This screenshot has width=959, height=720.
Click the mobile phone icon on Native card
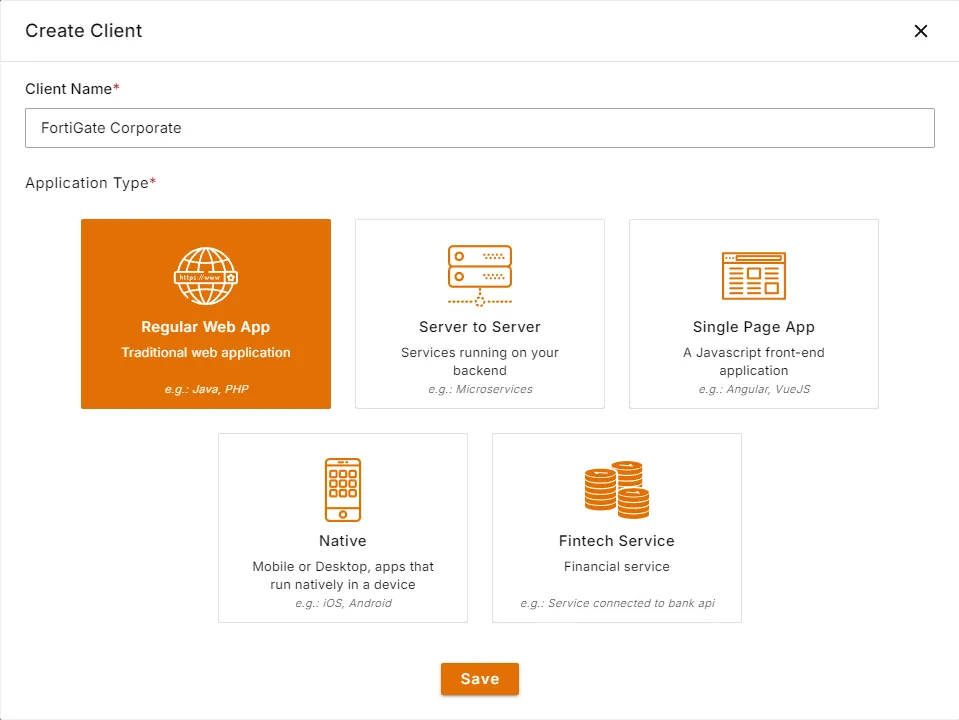(343, 489)
